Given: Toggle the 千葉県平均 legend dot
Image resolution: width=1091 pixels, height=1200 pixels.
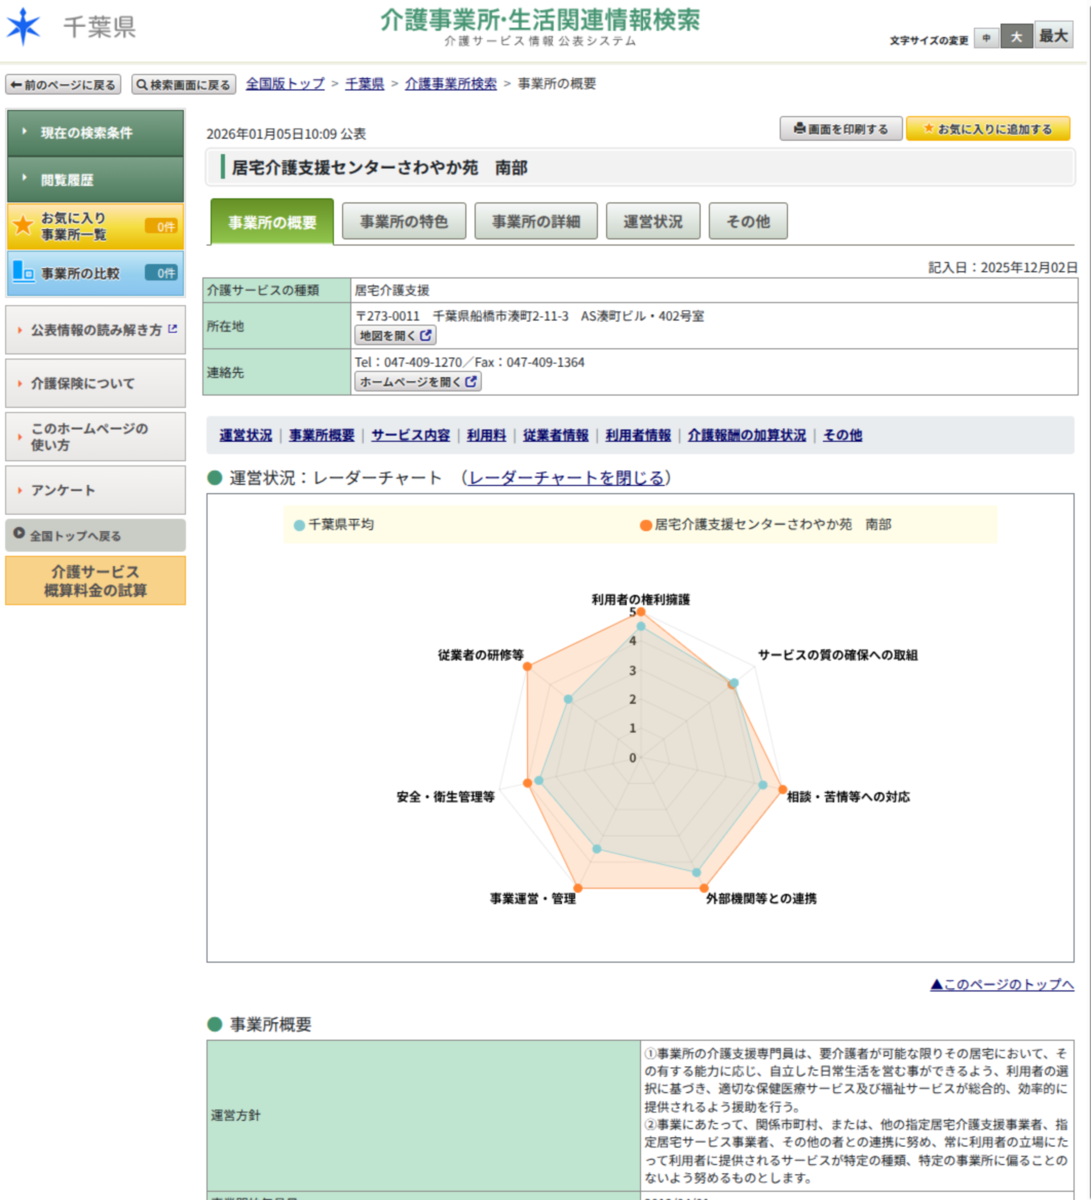Looking at the screenshot, I should pos(299,524).
